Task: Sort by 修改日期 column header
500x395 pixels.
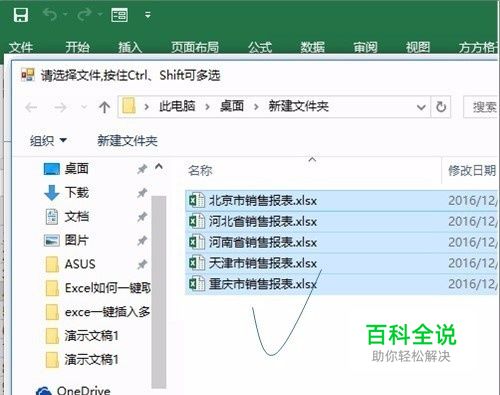Action: tap(472, 171)
